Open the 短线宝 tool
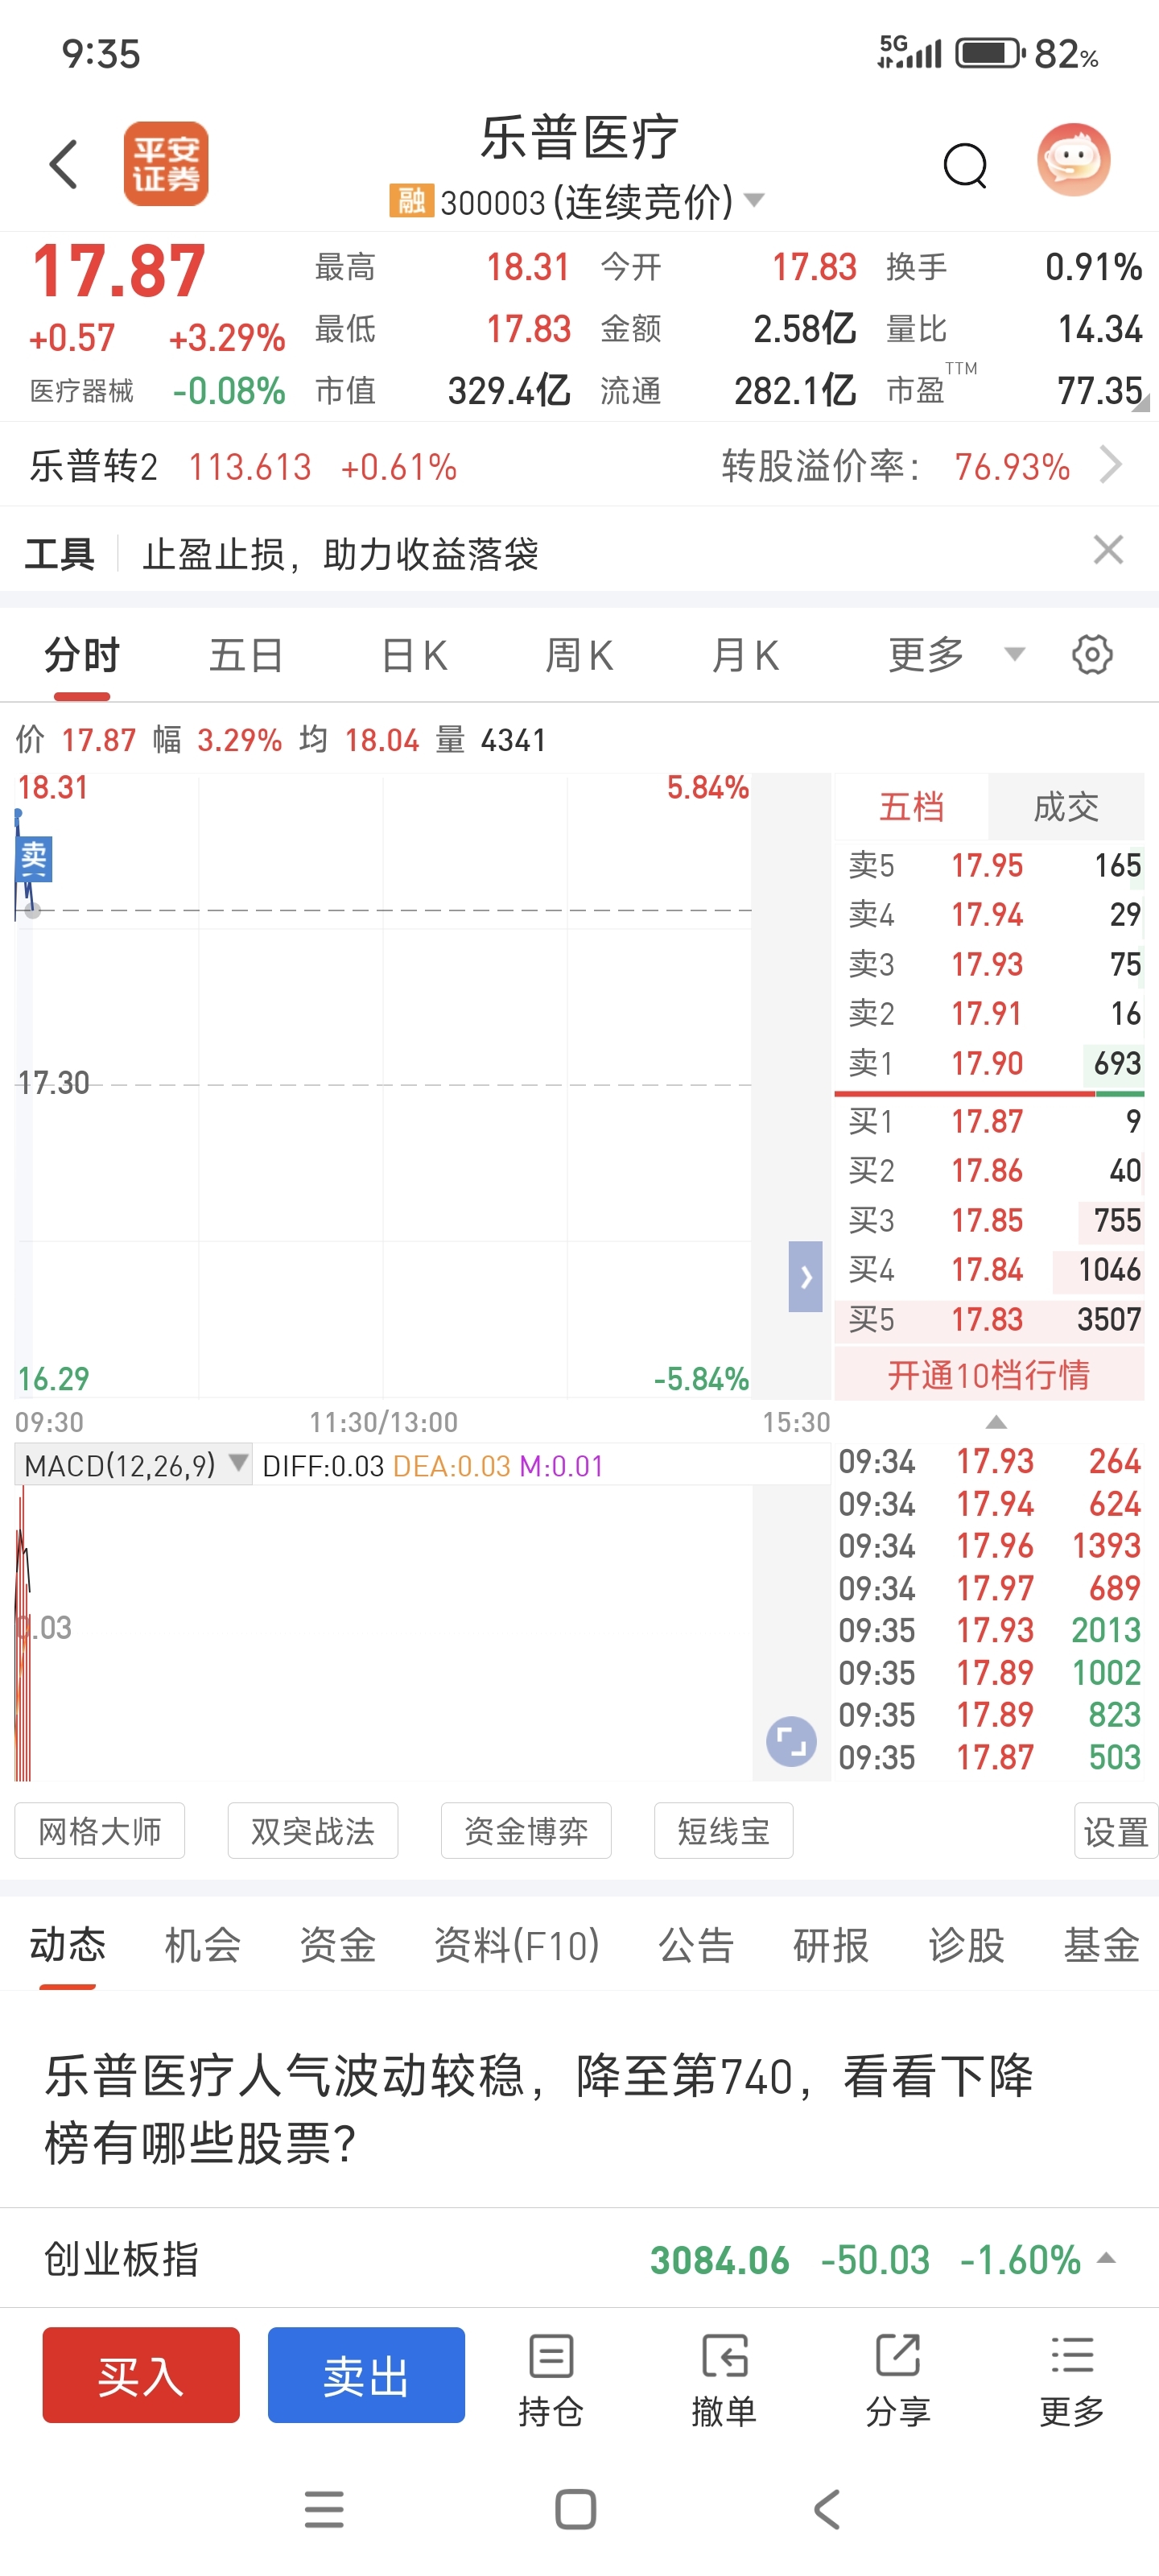 724,1831
